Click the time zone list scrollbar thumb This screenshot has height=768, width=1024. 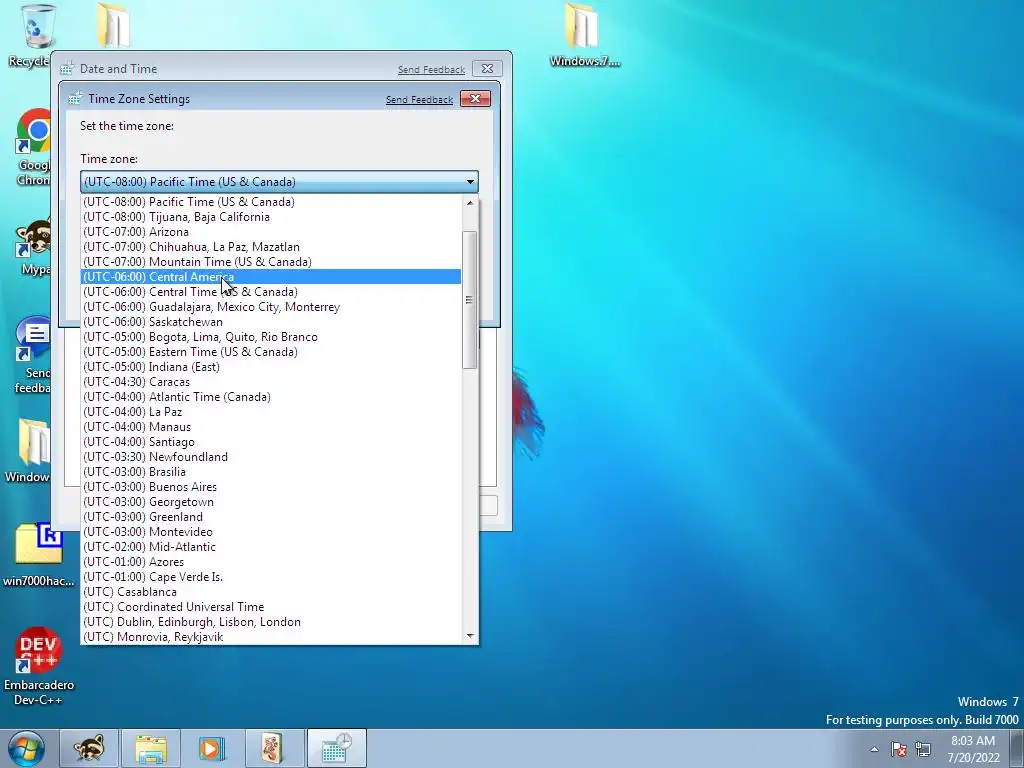click(x=469, y=300)
